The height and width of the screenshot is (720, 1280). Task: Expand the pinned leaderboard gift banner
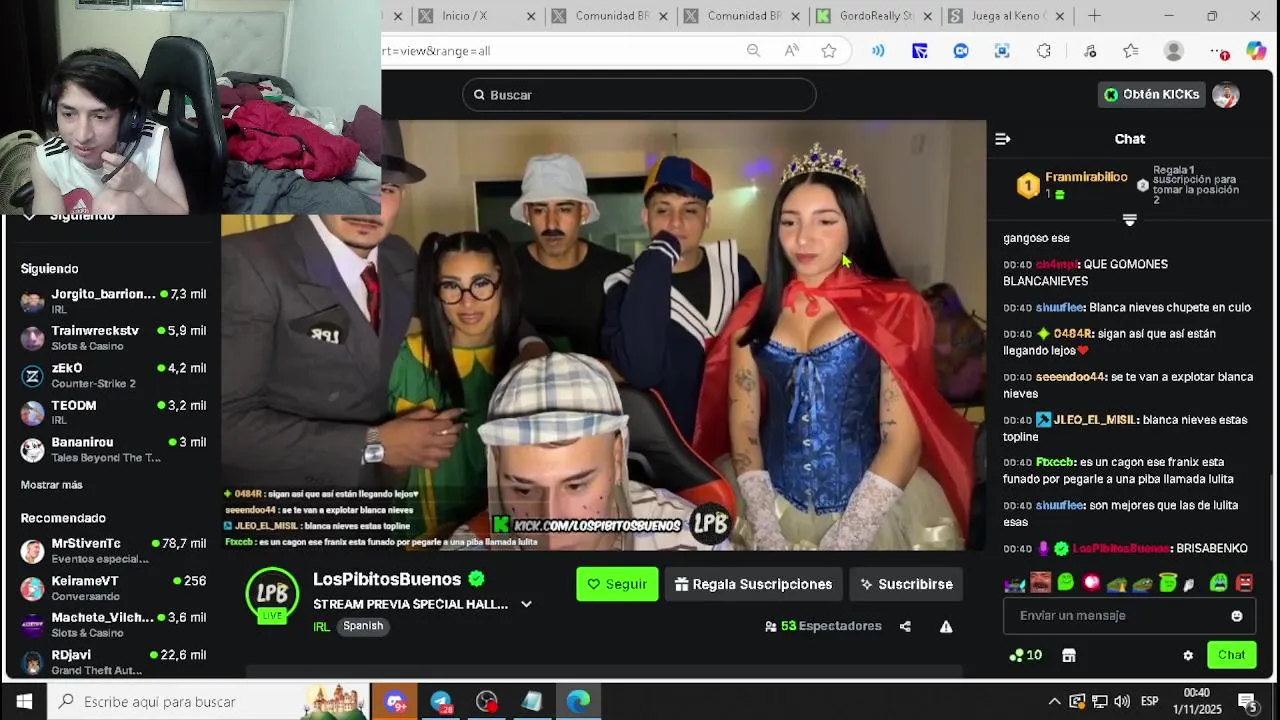(1129, 220)
